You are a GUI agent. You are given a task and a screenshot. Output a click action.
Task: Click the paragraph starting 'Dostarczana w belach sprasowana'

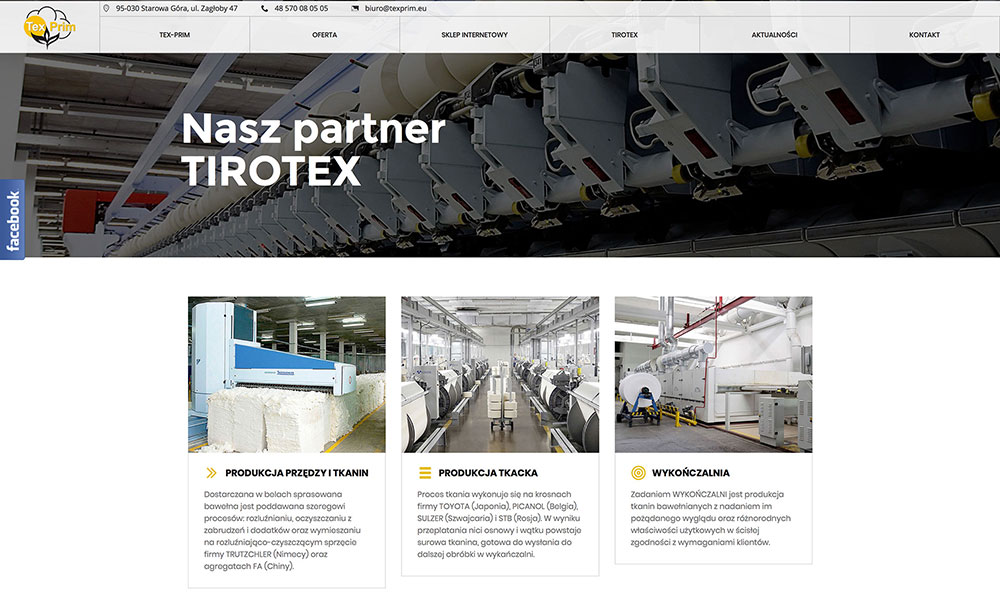283,530
